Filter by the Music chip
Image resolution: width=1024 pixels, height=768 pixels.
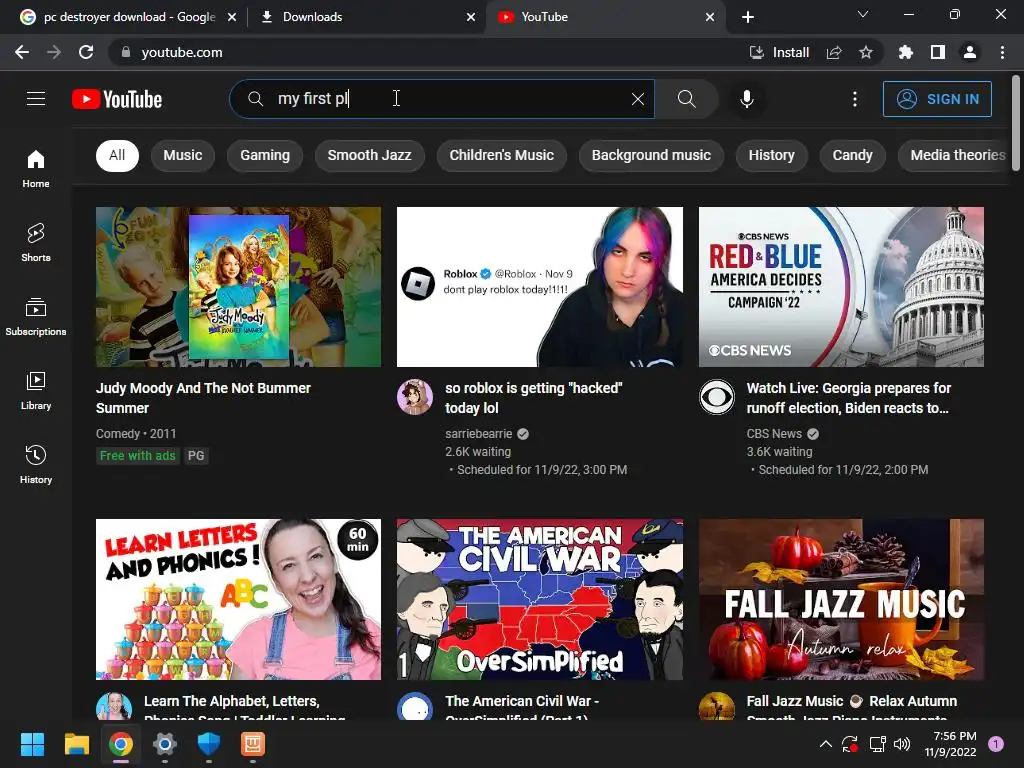click(x=183, y=155)
